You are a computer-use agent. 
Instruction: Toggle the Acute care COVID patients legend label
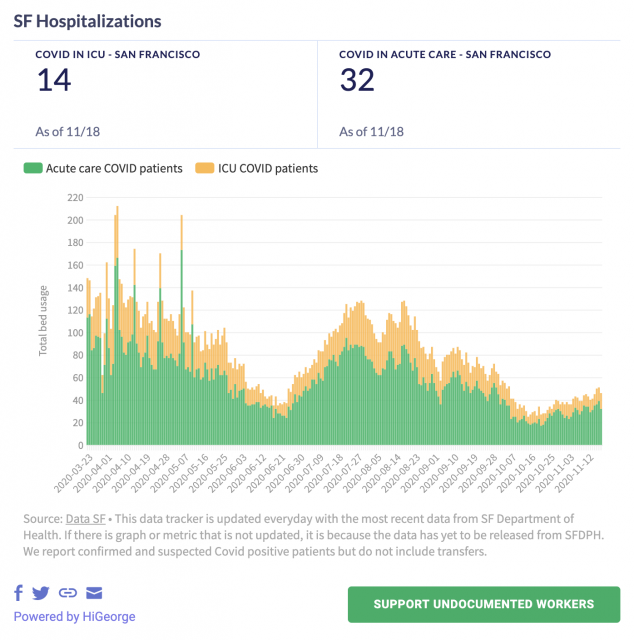[114, 169]
